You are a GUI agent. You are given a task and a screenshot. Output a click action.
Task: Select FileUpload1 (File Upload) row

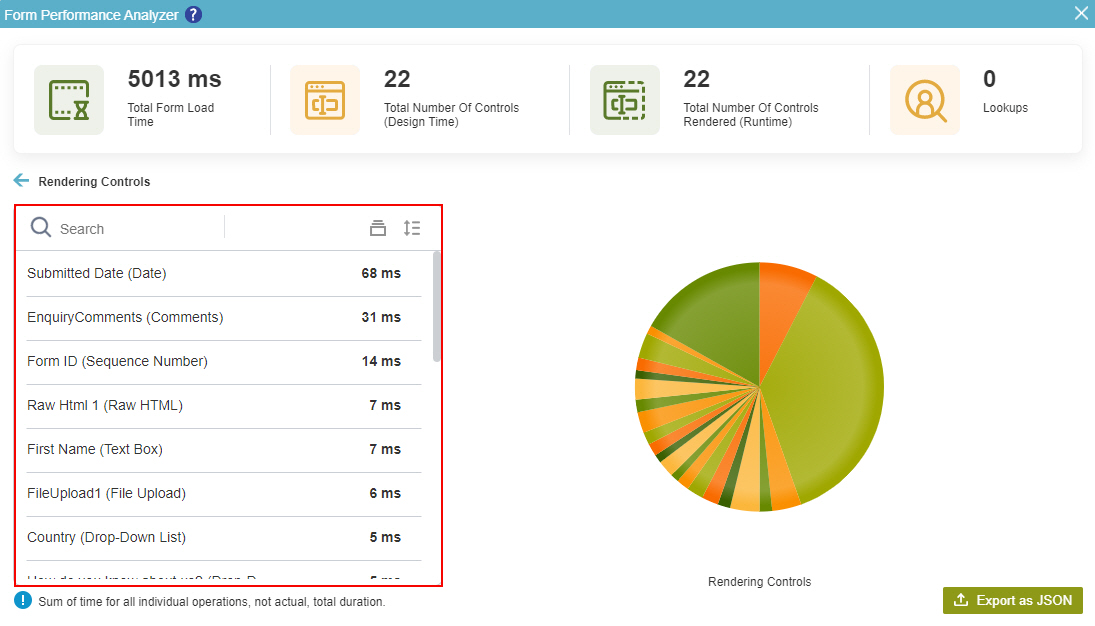(223, 494)
